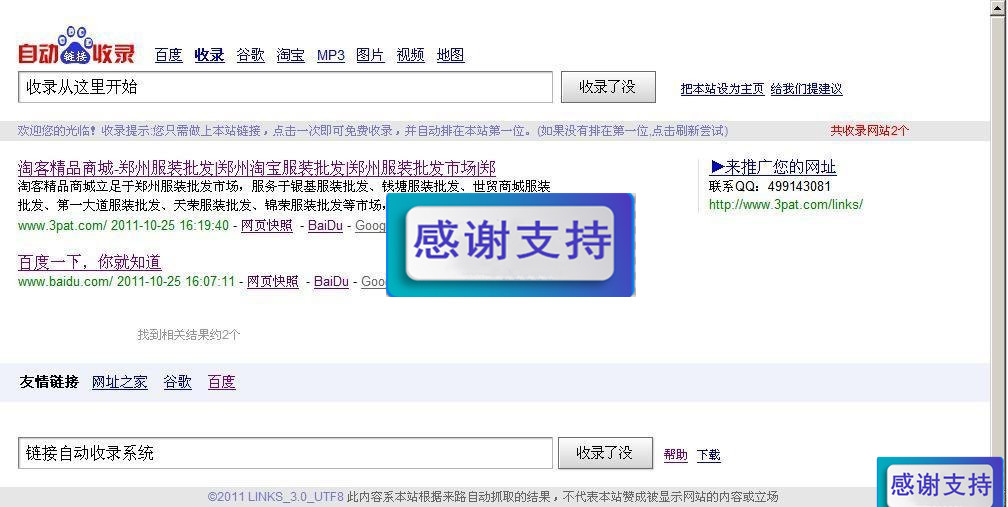
Task: Click 联系QQ：499143081 text
Action: (x=770, y=186)
